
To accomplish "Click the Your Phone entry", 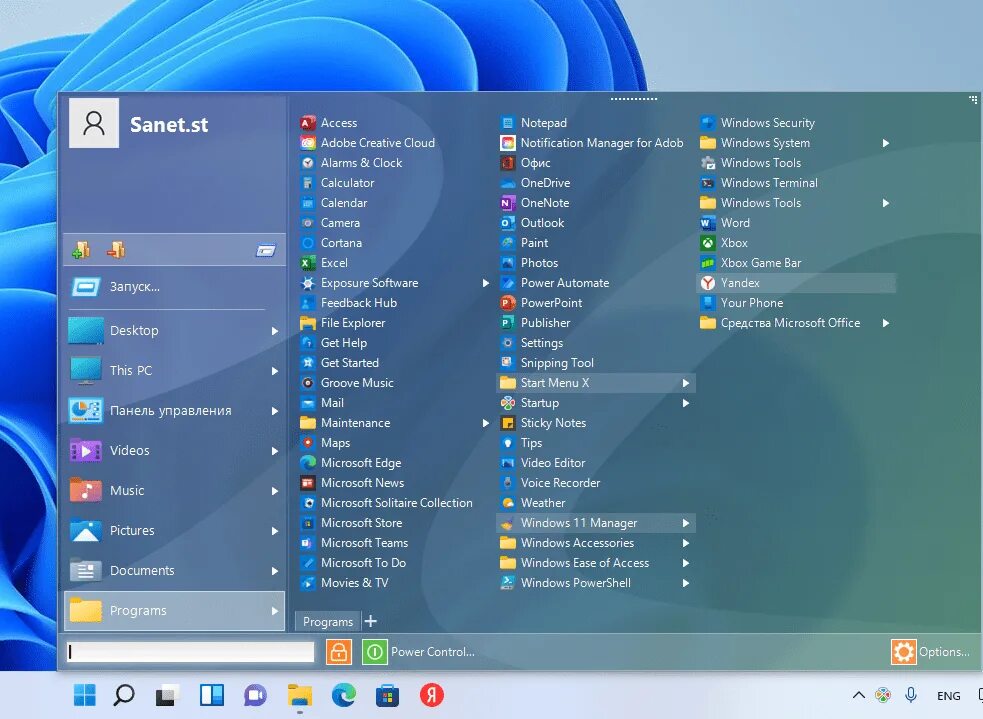I will tap(795, 303).
